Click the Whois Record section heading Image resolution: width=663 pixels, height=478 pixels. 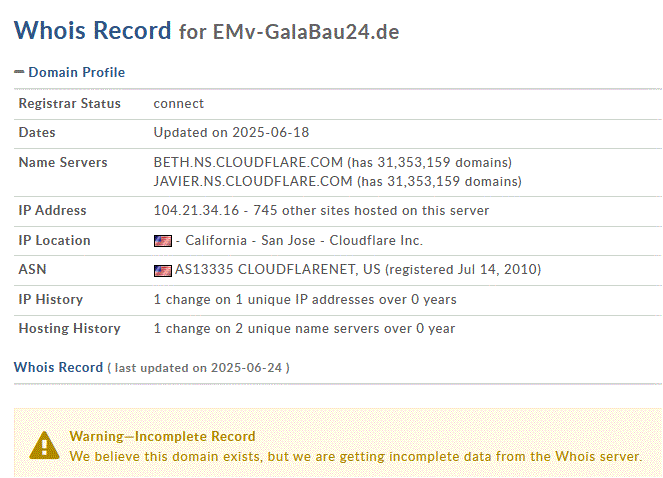point(58,367)
